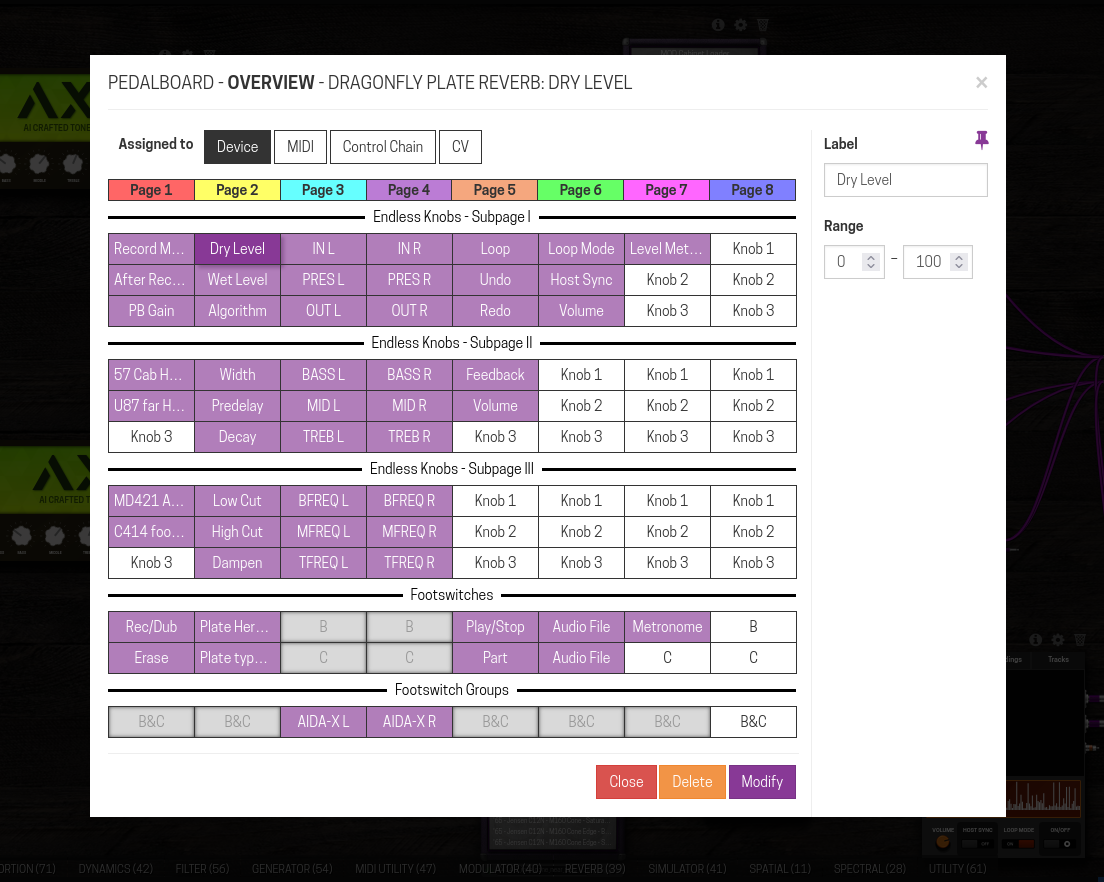The width and height of the screenshot is (1104, 882).
Task: Select the Feedback slot in Subpage II
Action: pos(495,375)
